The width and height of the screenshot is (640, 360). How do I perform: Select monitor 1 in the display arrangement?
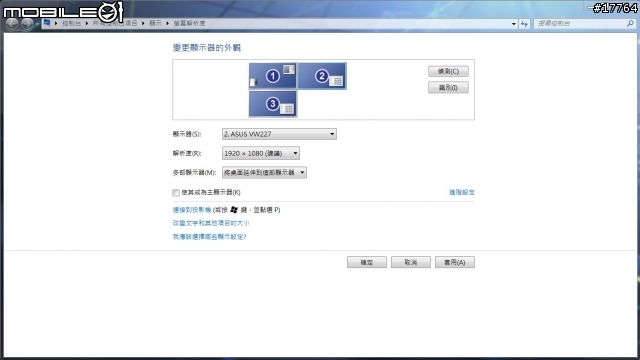[273, 76]
